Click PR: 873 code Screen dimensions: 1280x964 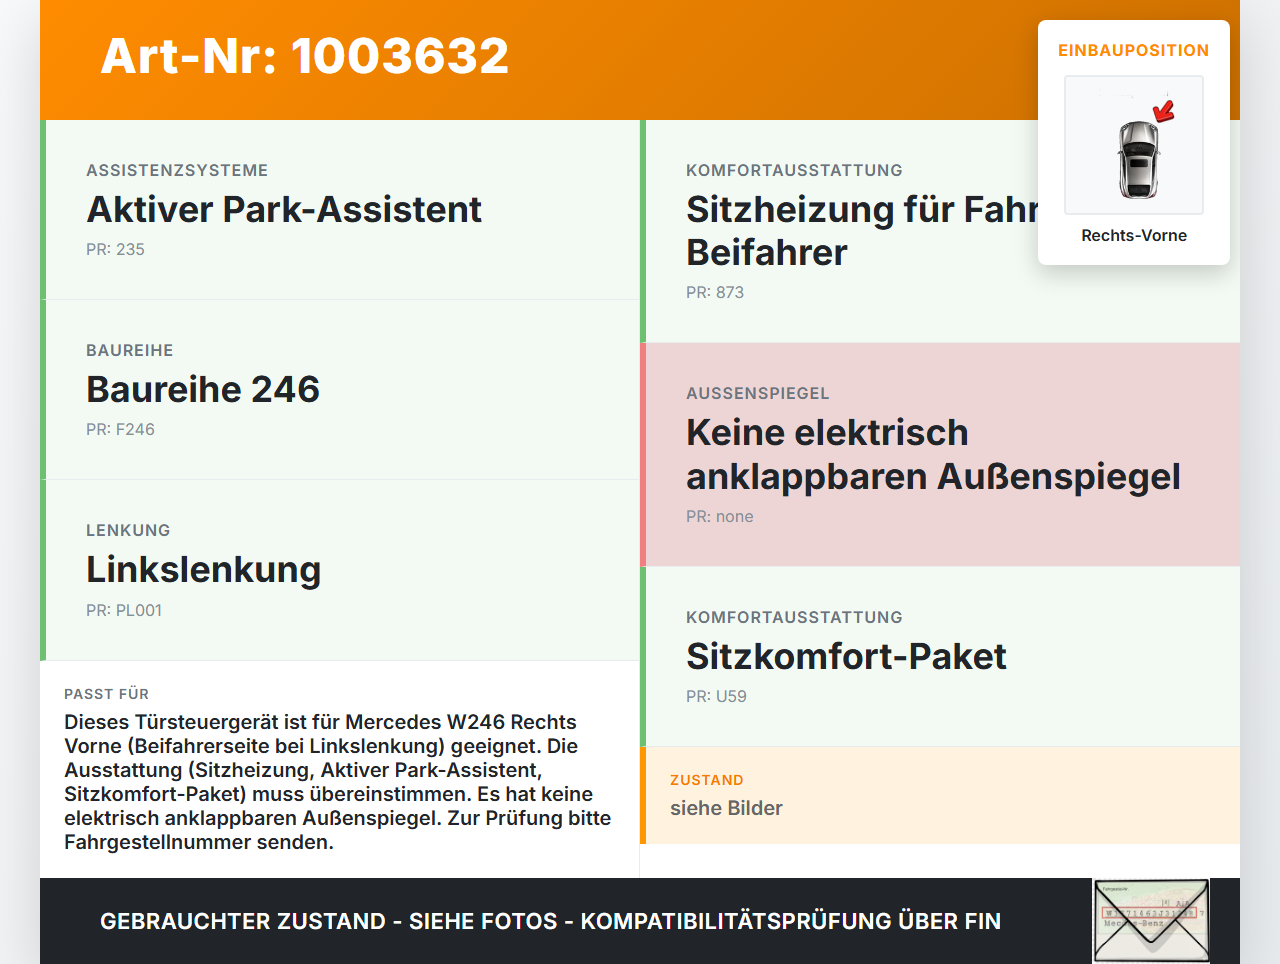click(715, 292)
